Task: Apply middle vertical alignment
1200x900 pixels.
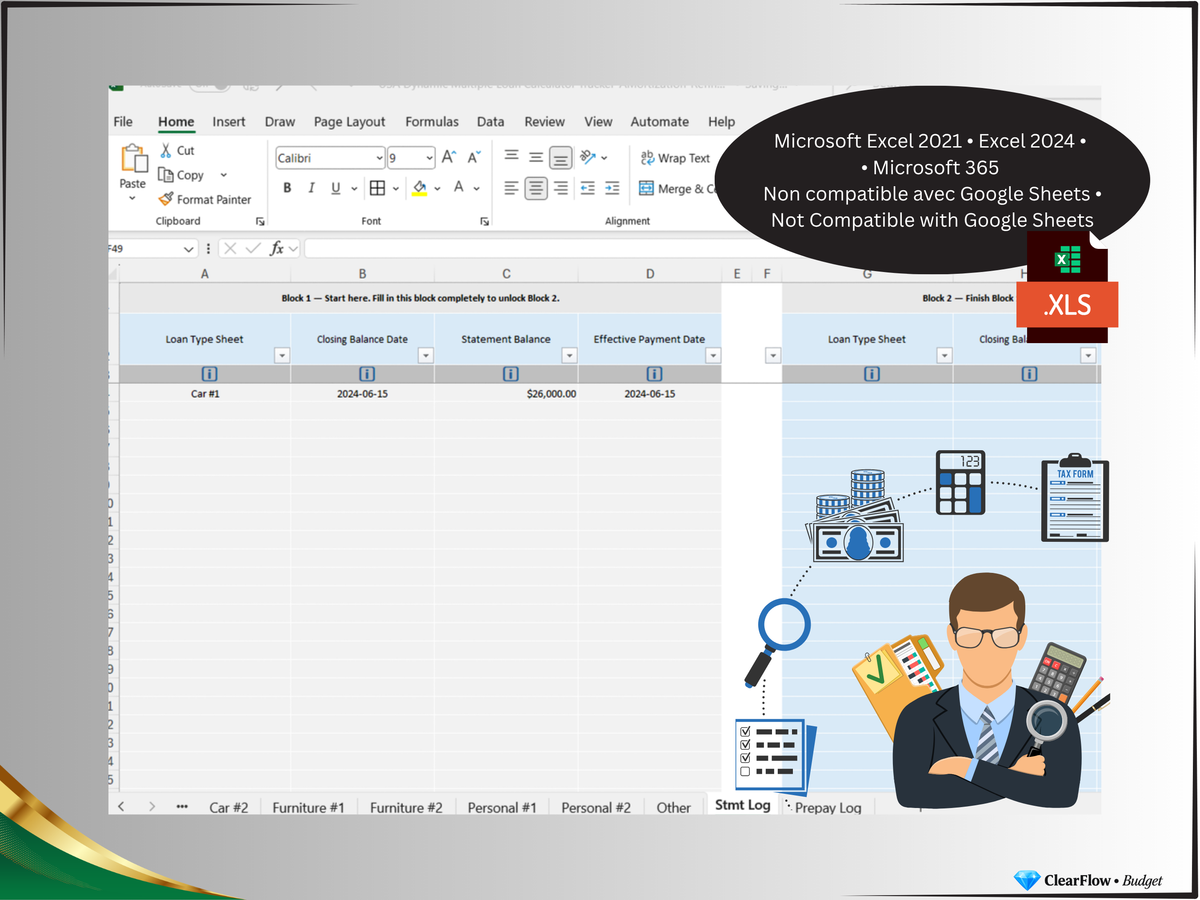Action: [x=536, y=157]
